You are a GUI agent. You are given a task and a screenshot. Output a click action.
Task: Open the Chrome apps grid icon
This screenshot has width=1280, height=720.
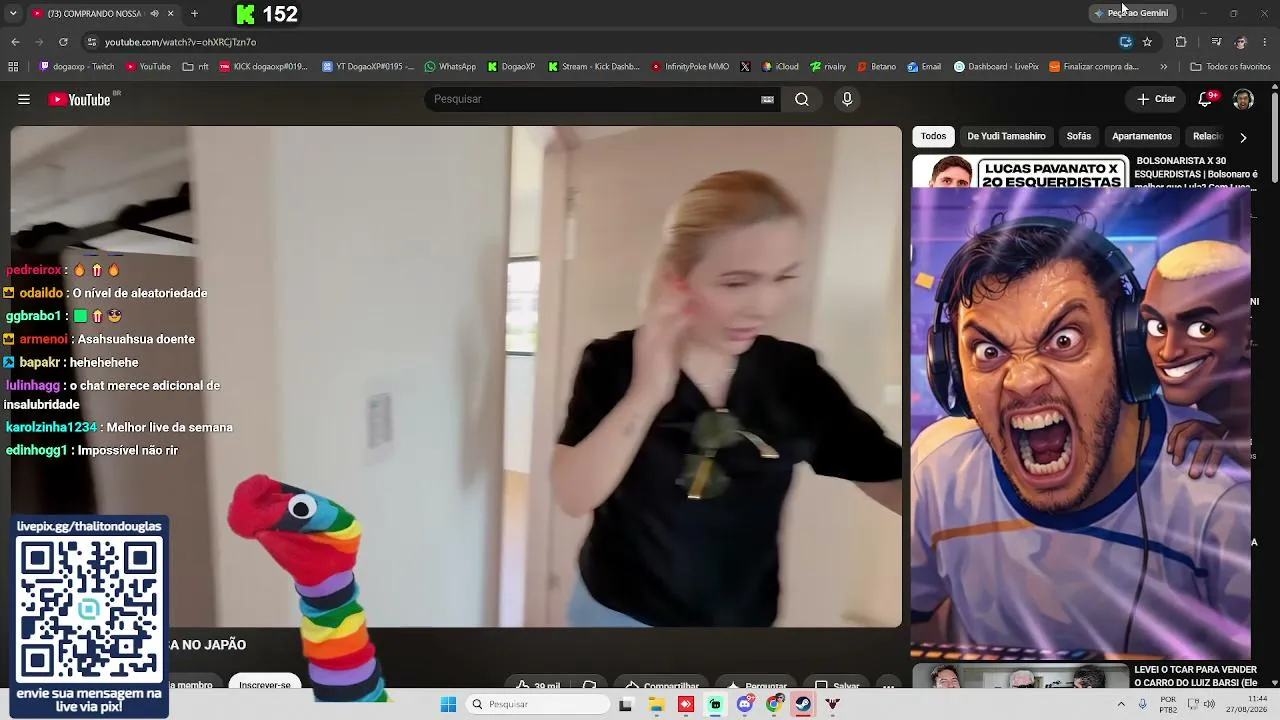pos(13,67)
